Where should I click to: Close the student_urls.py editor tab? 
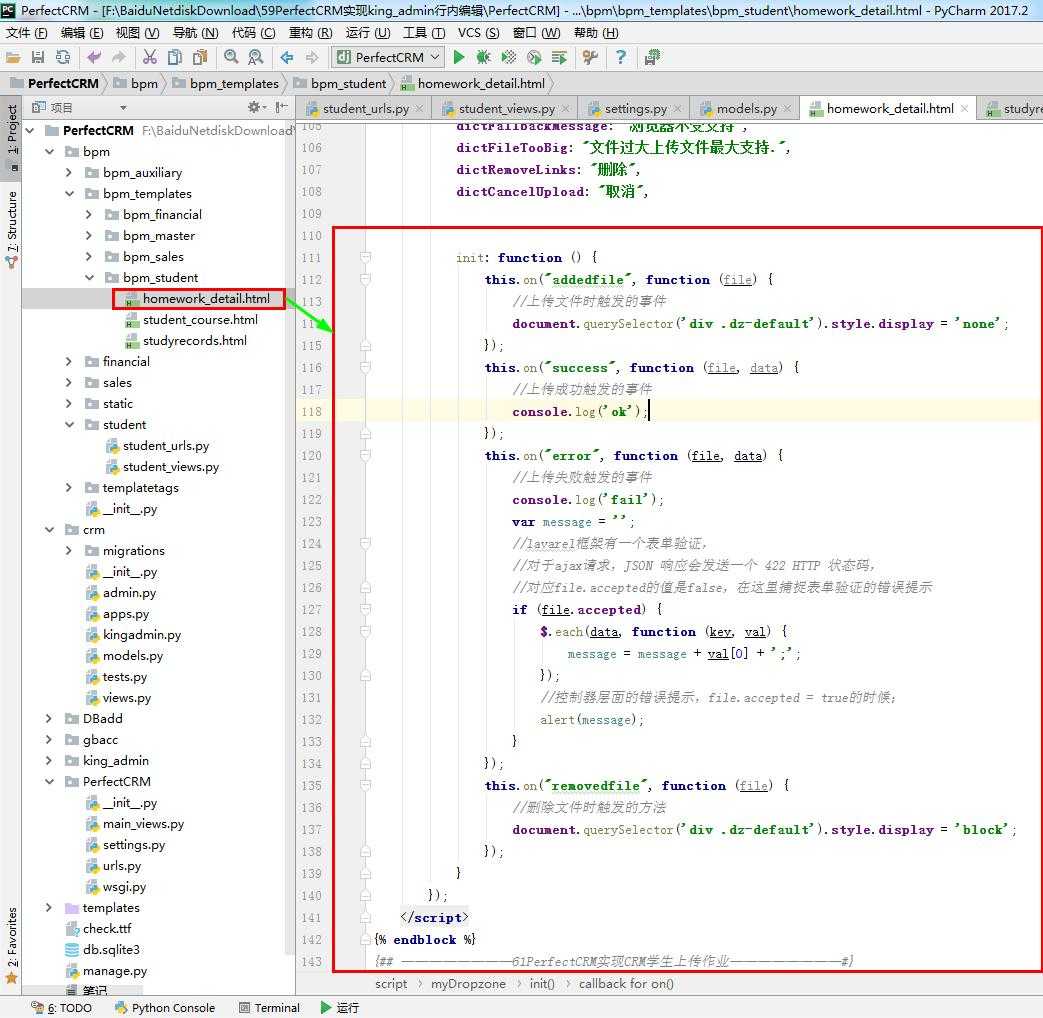pos(419,108)
